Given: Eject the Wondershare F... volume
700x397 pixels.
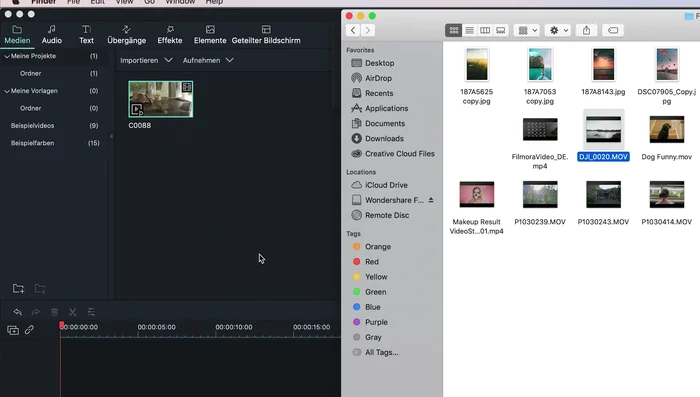Looking at the screenshot, I should click(x=431, y=200).
